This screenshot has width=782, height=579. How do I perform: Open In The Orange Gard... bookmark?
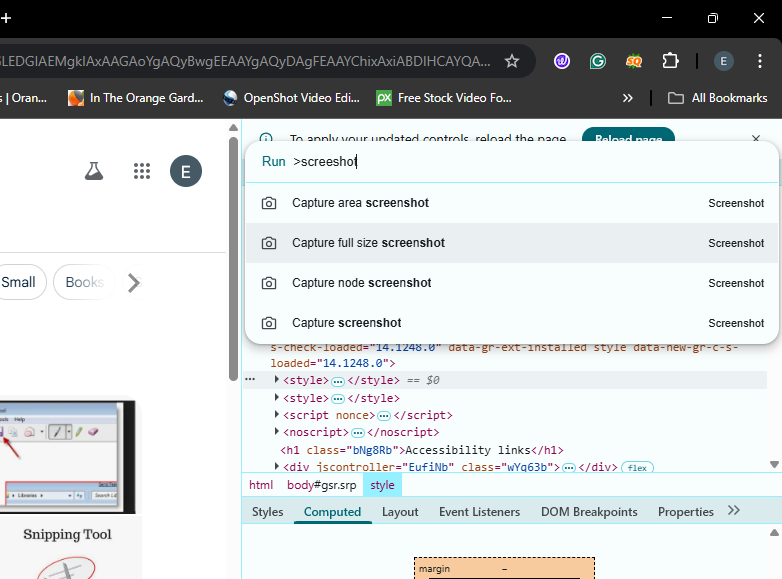[136, 98]
